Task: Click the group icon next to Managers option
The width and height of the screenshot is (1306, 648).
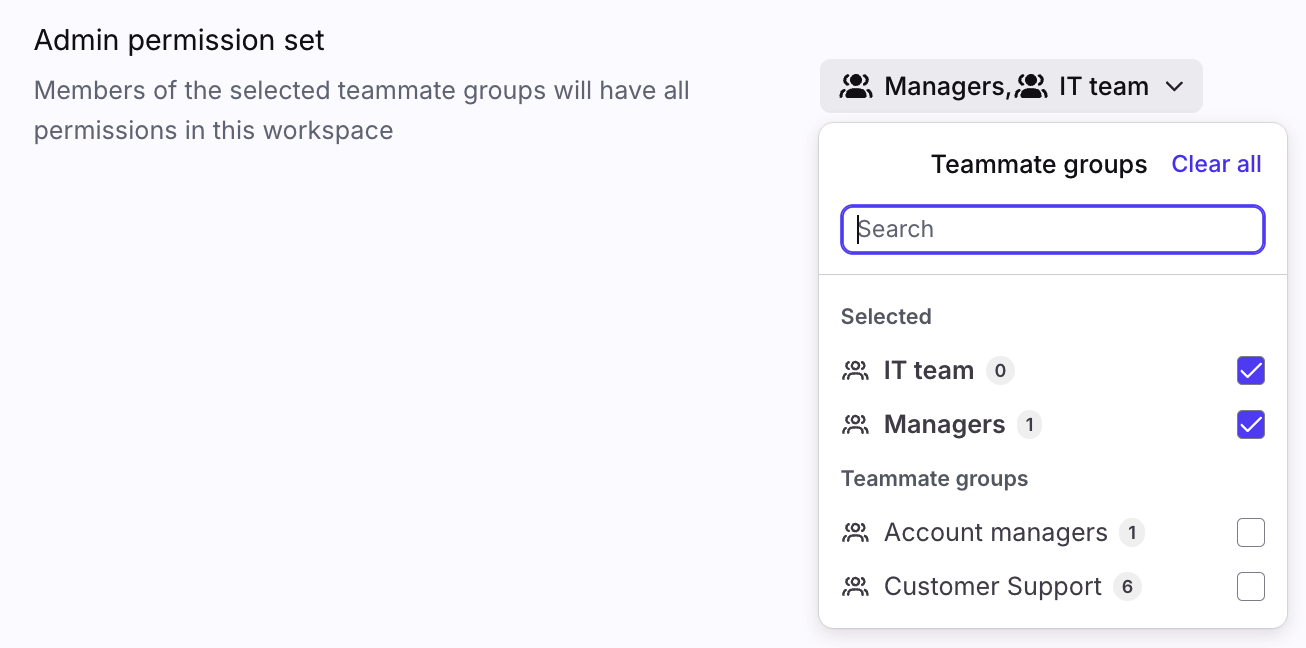Action: coord(855,425)
